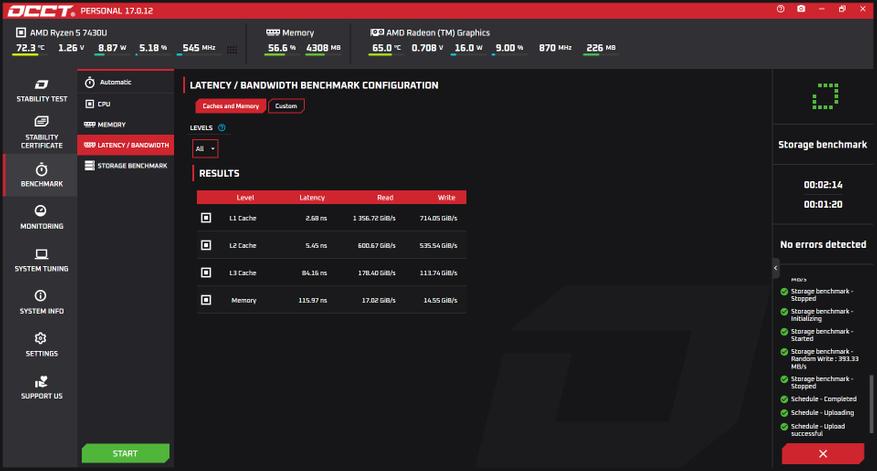Sort by the Read column header
The image size is (877, 471).
(x=385, y=197)
